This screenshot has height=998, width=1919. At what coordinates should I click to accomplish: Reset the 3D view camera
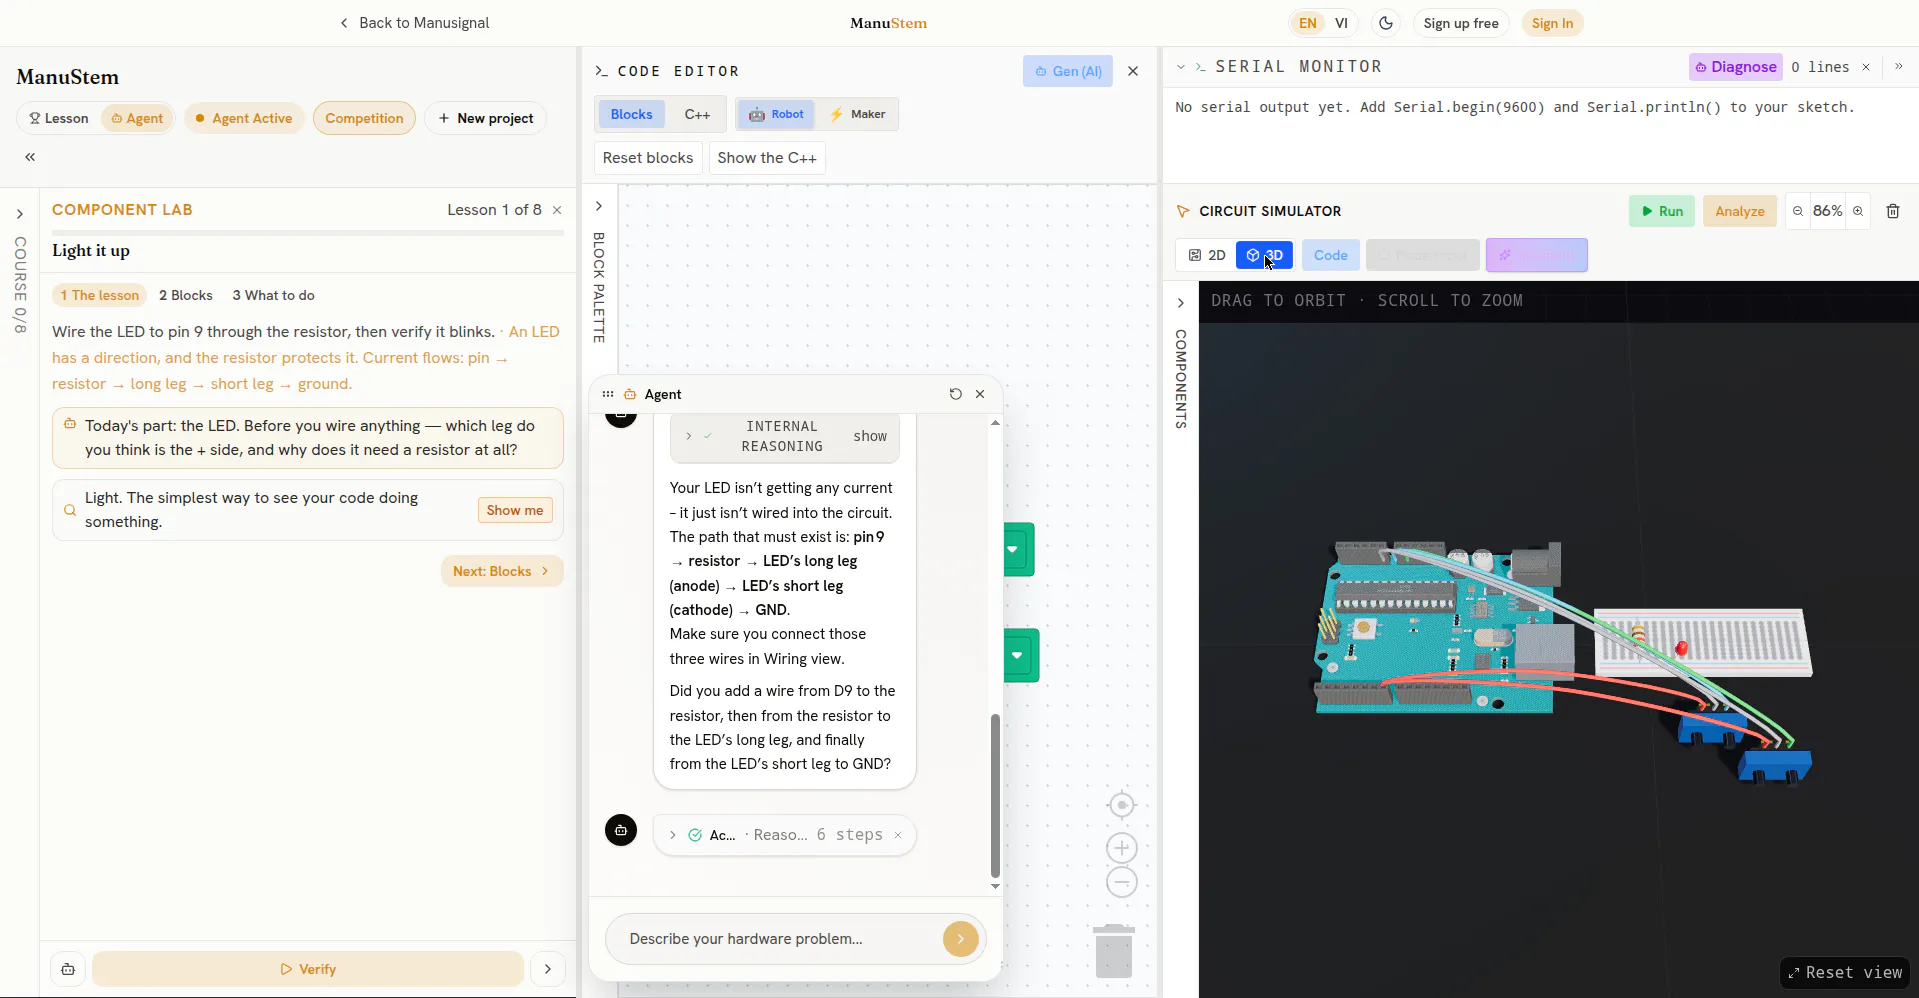1845,972
